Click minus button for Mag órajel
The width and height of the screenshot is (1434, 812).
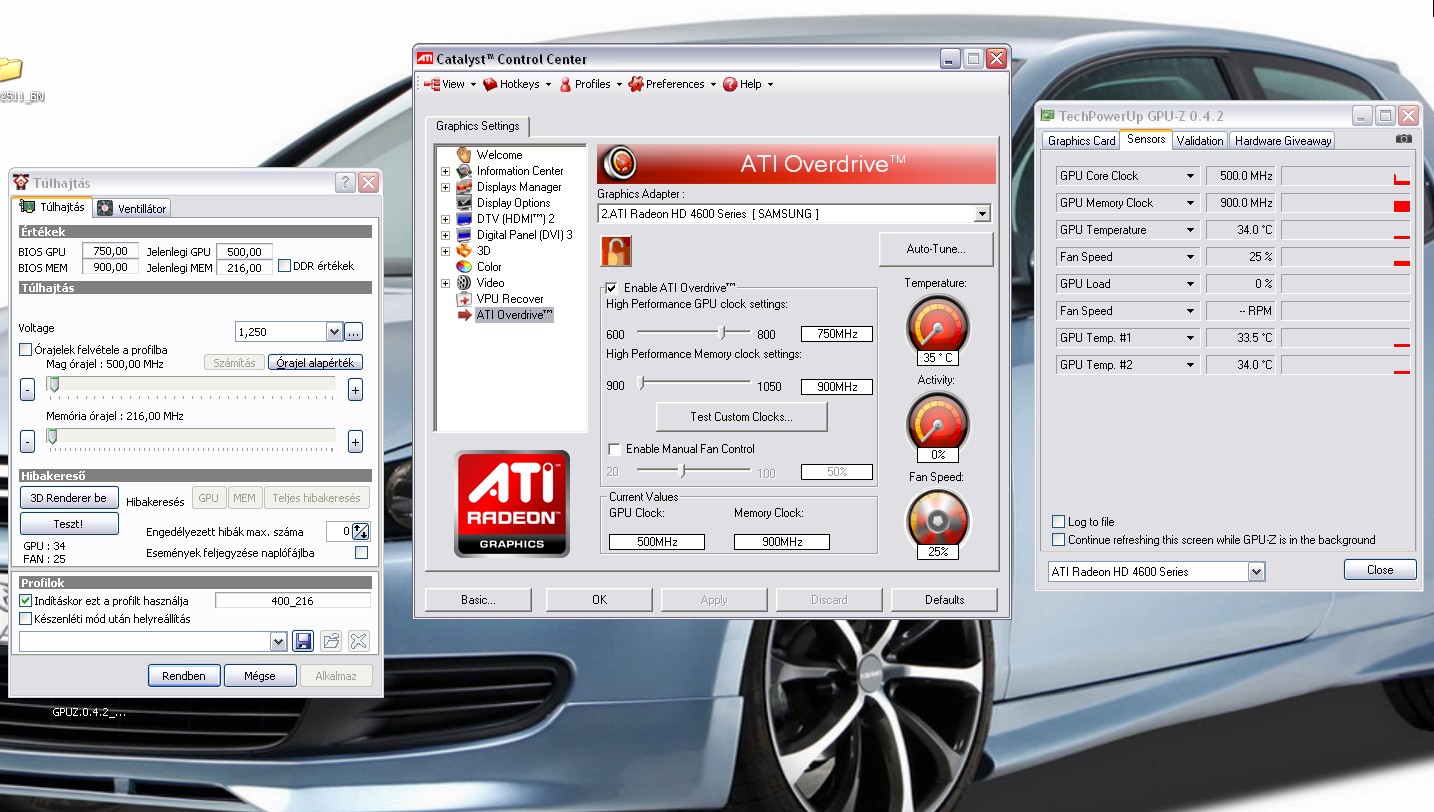[27, 390]
